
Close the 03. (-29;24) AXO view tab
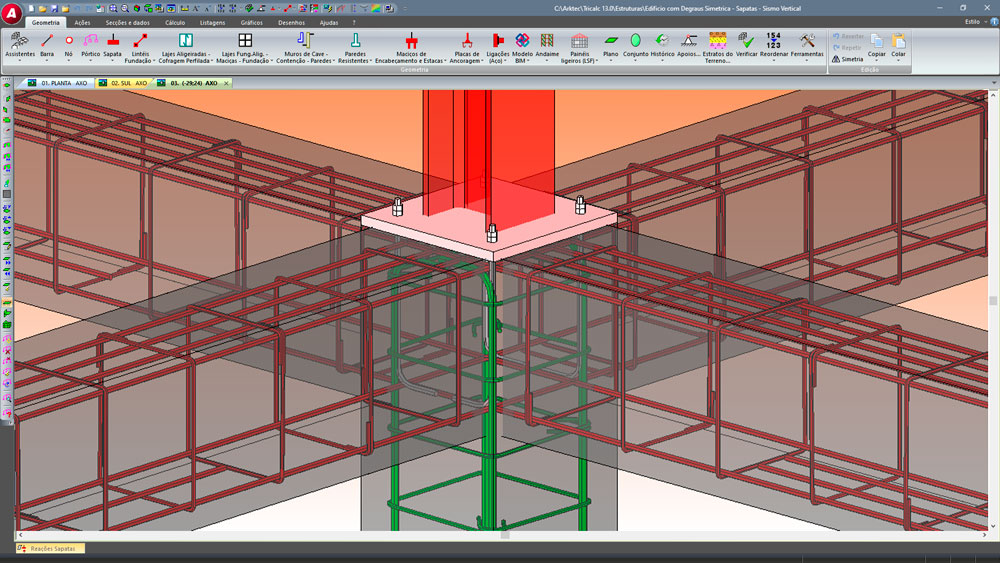226,83
